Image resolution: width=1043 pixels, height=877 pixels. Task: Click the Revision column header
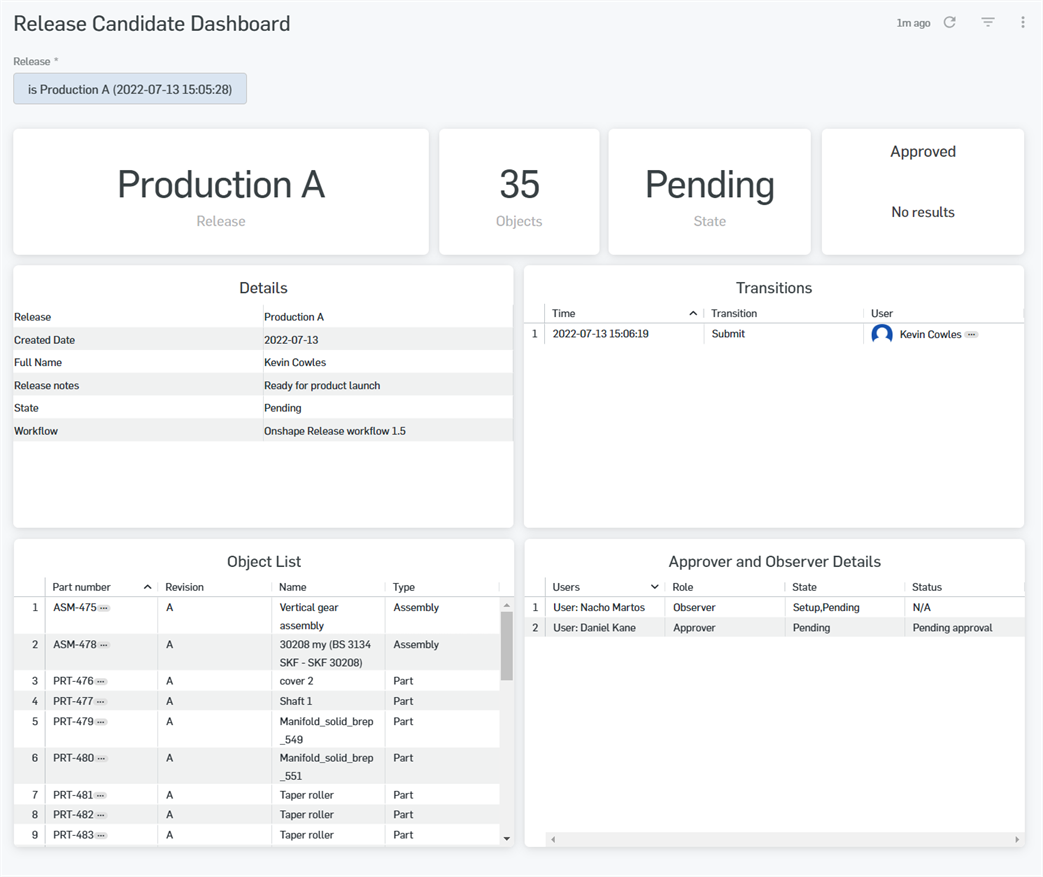pyautogui.click(x=185, y=587)
